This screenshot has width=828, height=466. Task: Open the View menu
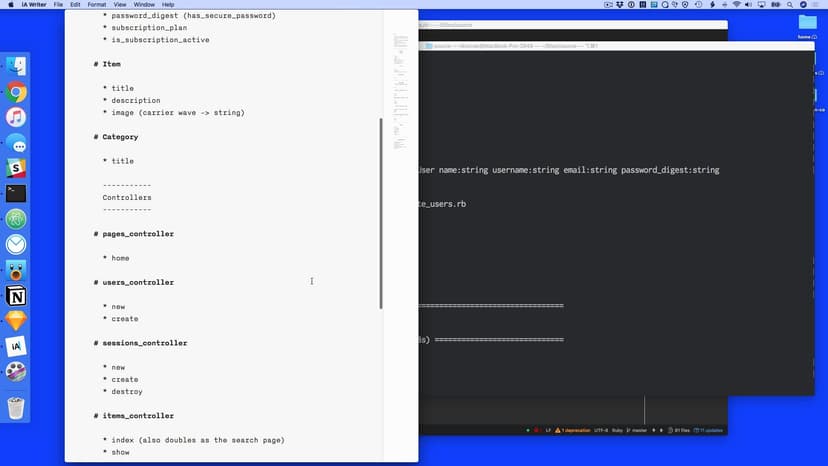pos(120,5)
